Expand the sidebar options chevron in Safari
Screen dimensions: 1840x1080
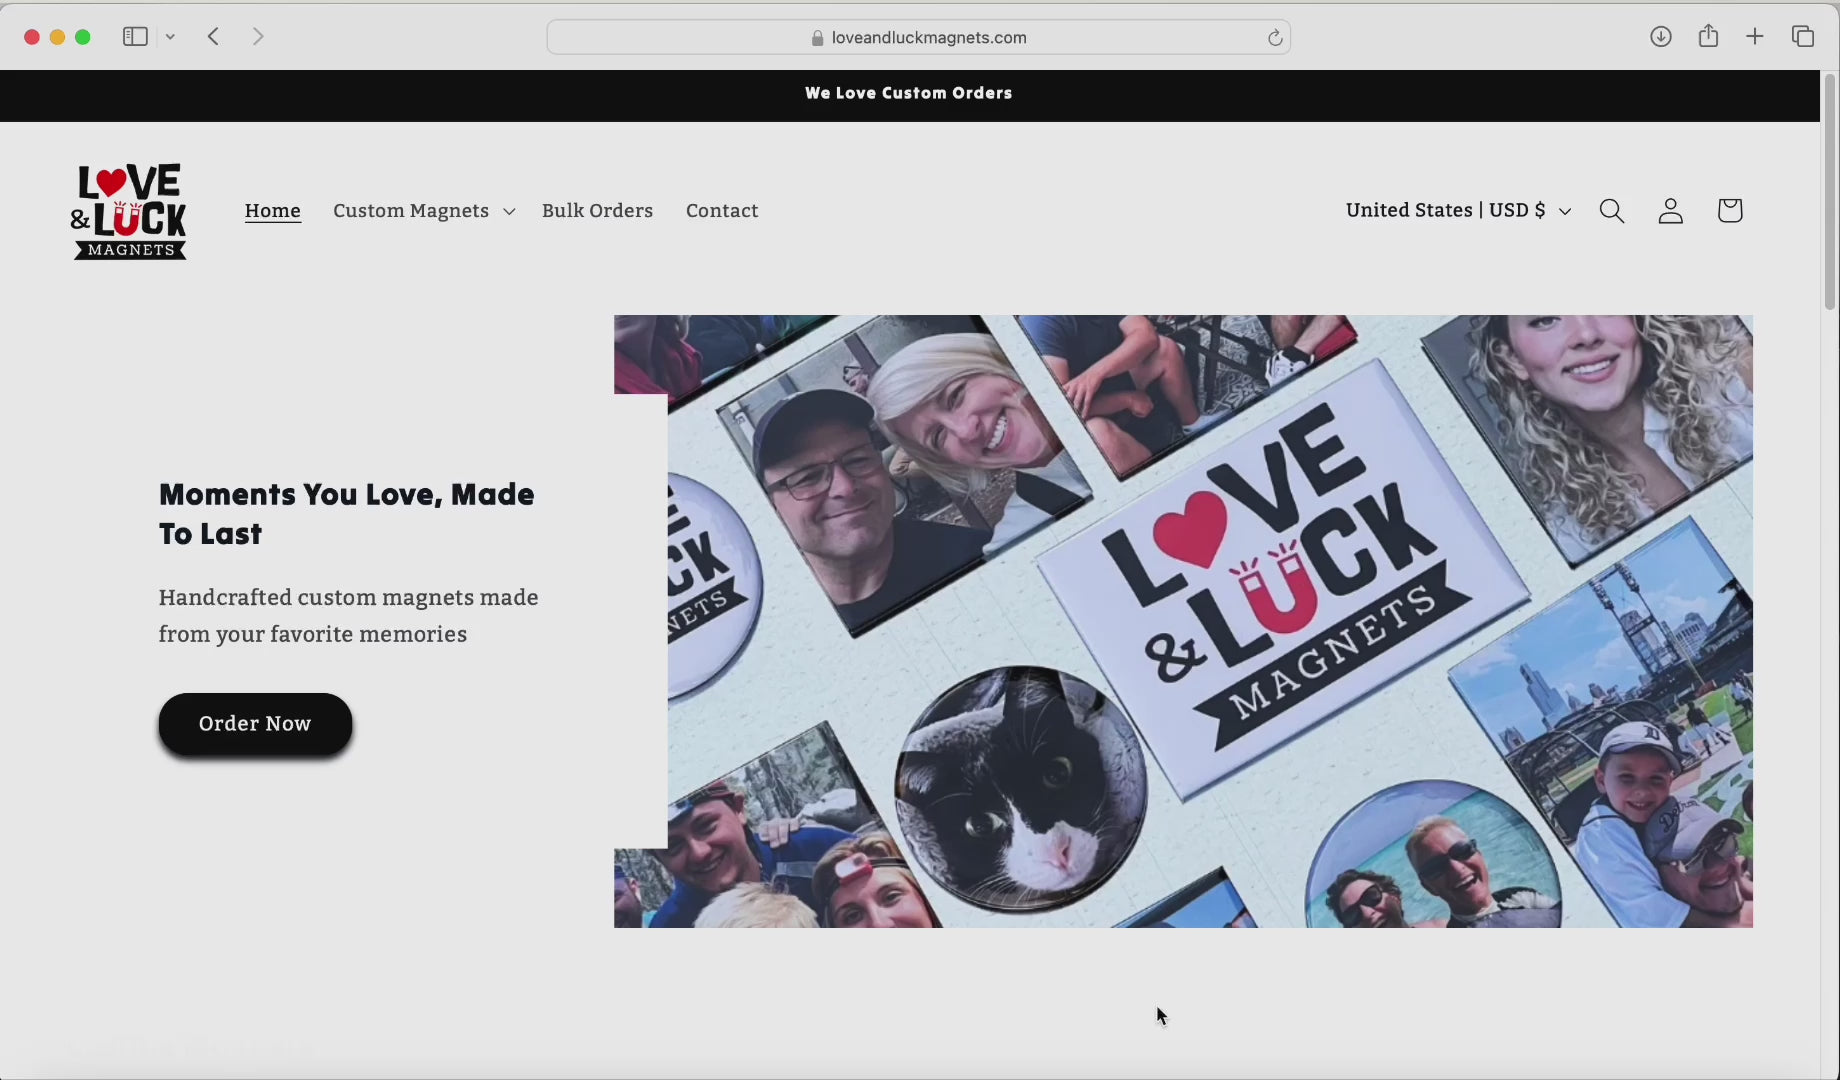coord(171,37)
